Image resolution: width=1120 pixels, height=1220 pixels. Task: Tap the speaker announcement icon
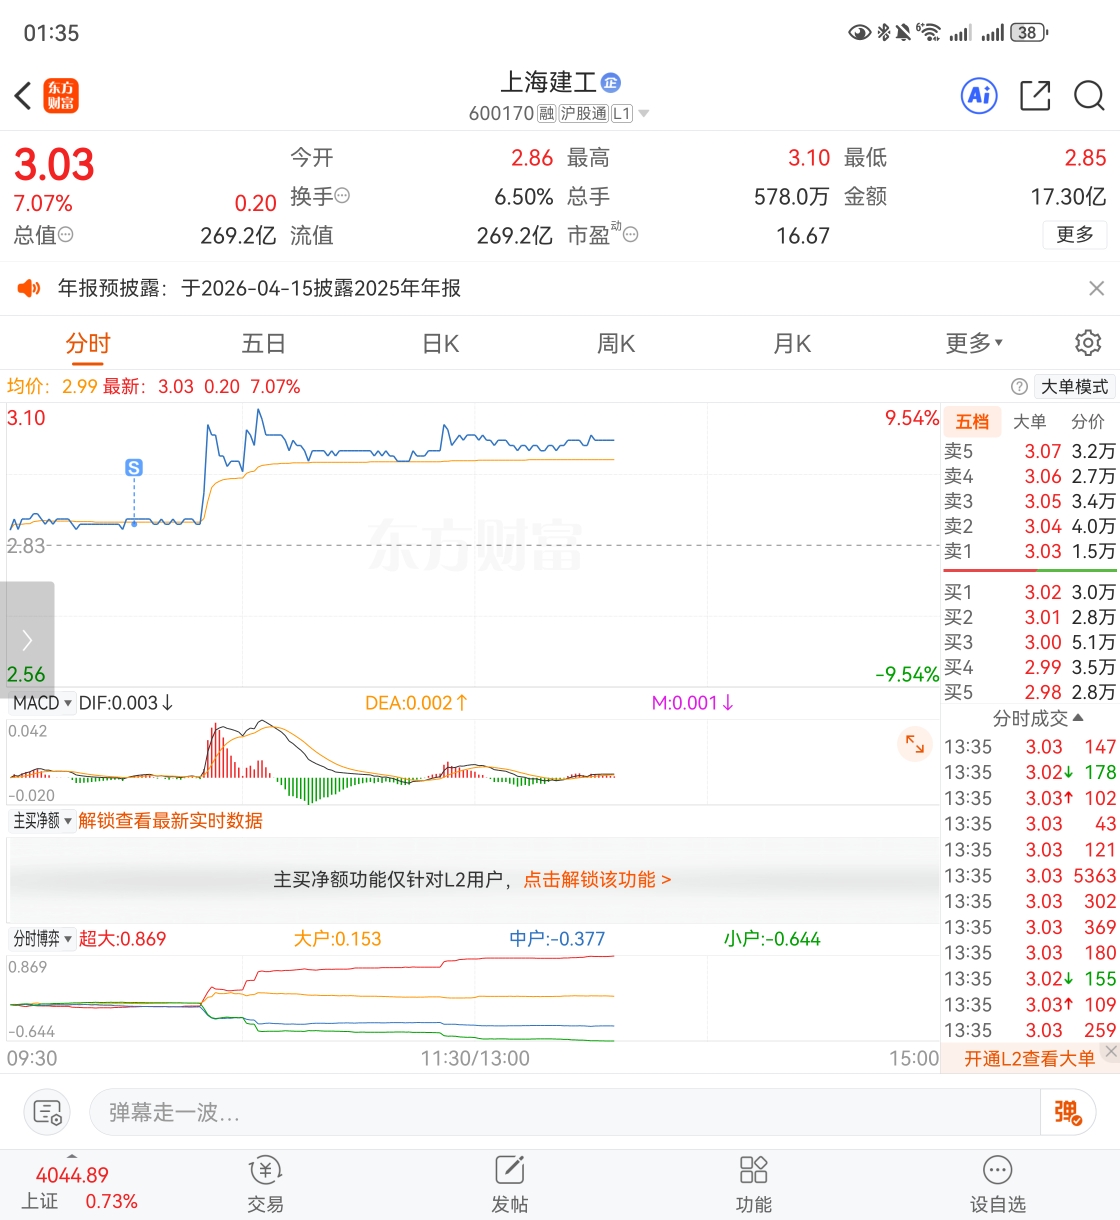coord(29,288)
